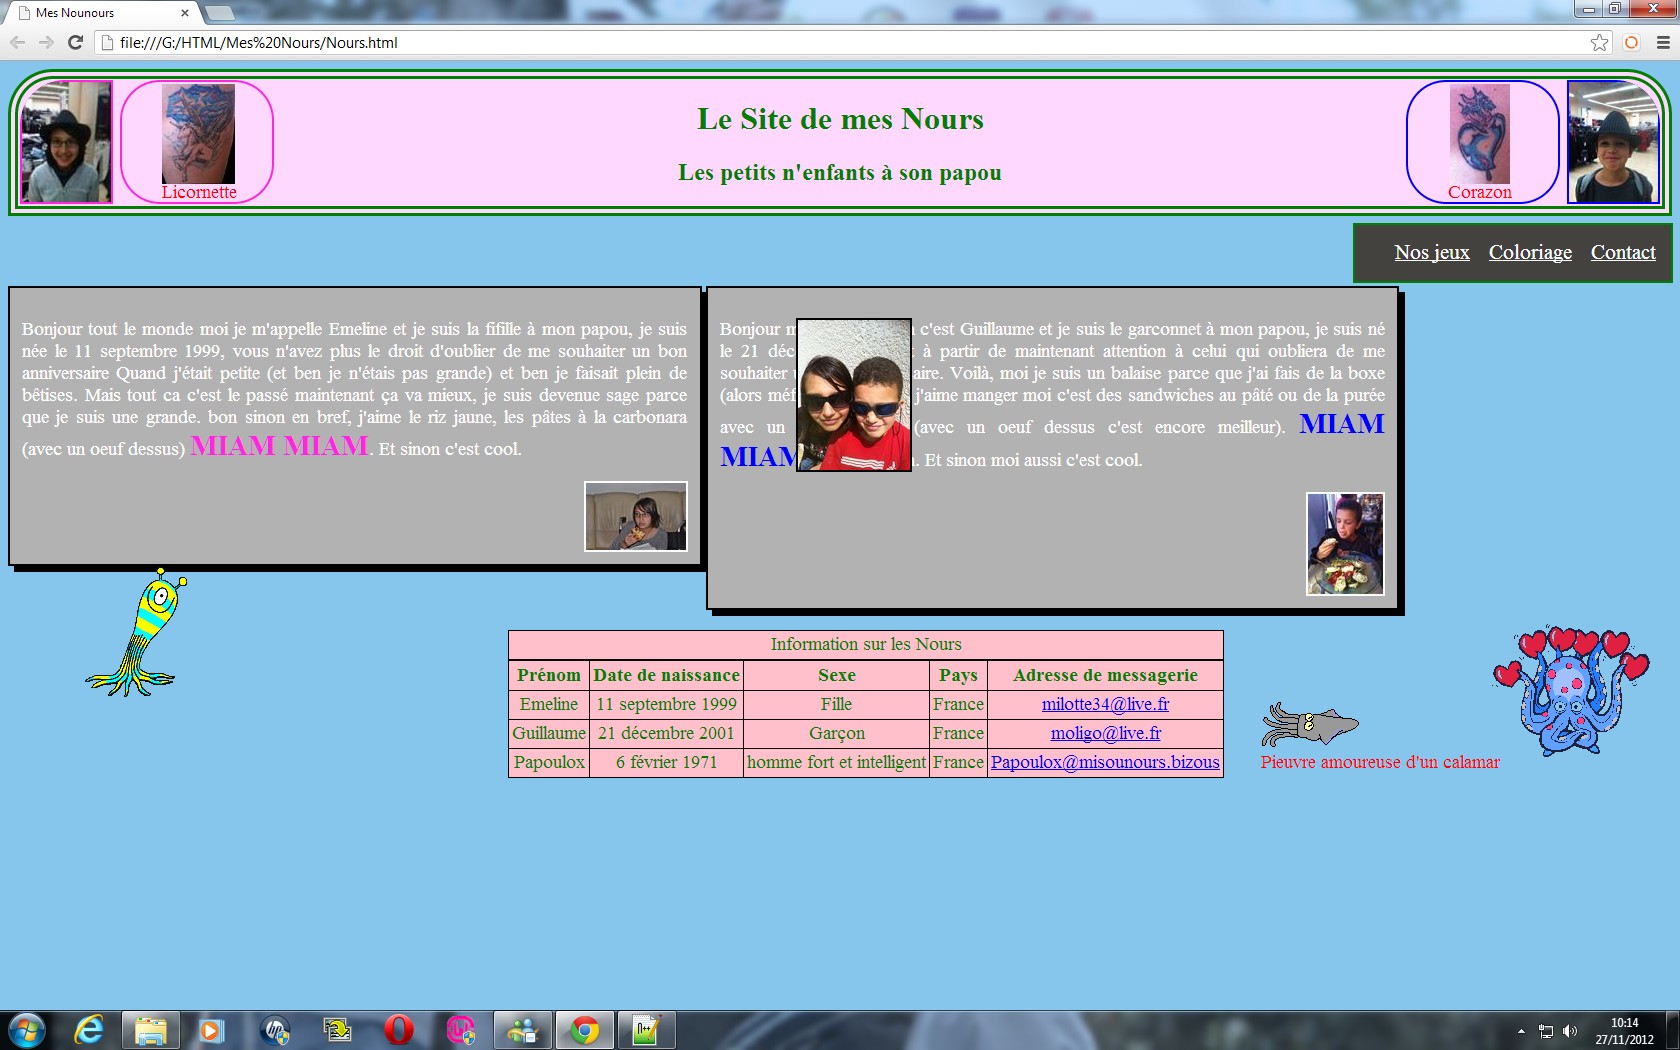Click the pink 'MIAM MIAM' text
This screenshot has height=1050, width=1680.
280,446
